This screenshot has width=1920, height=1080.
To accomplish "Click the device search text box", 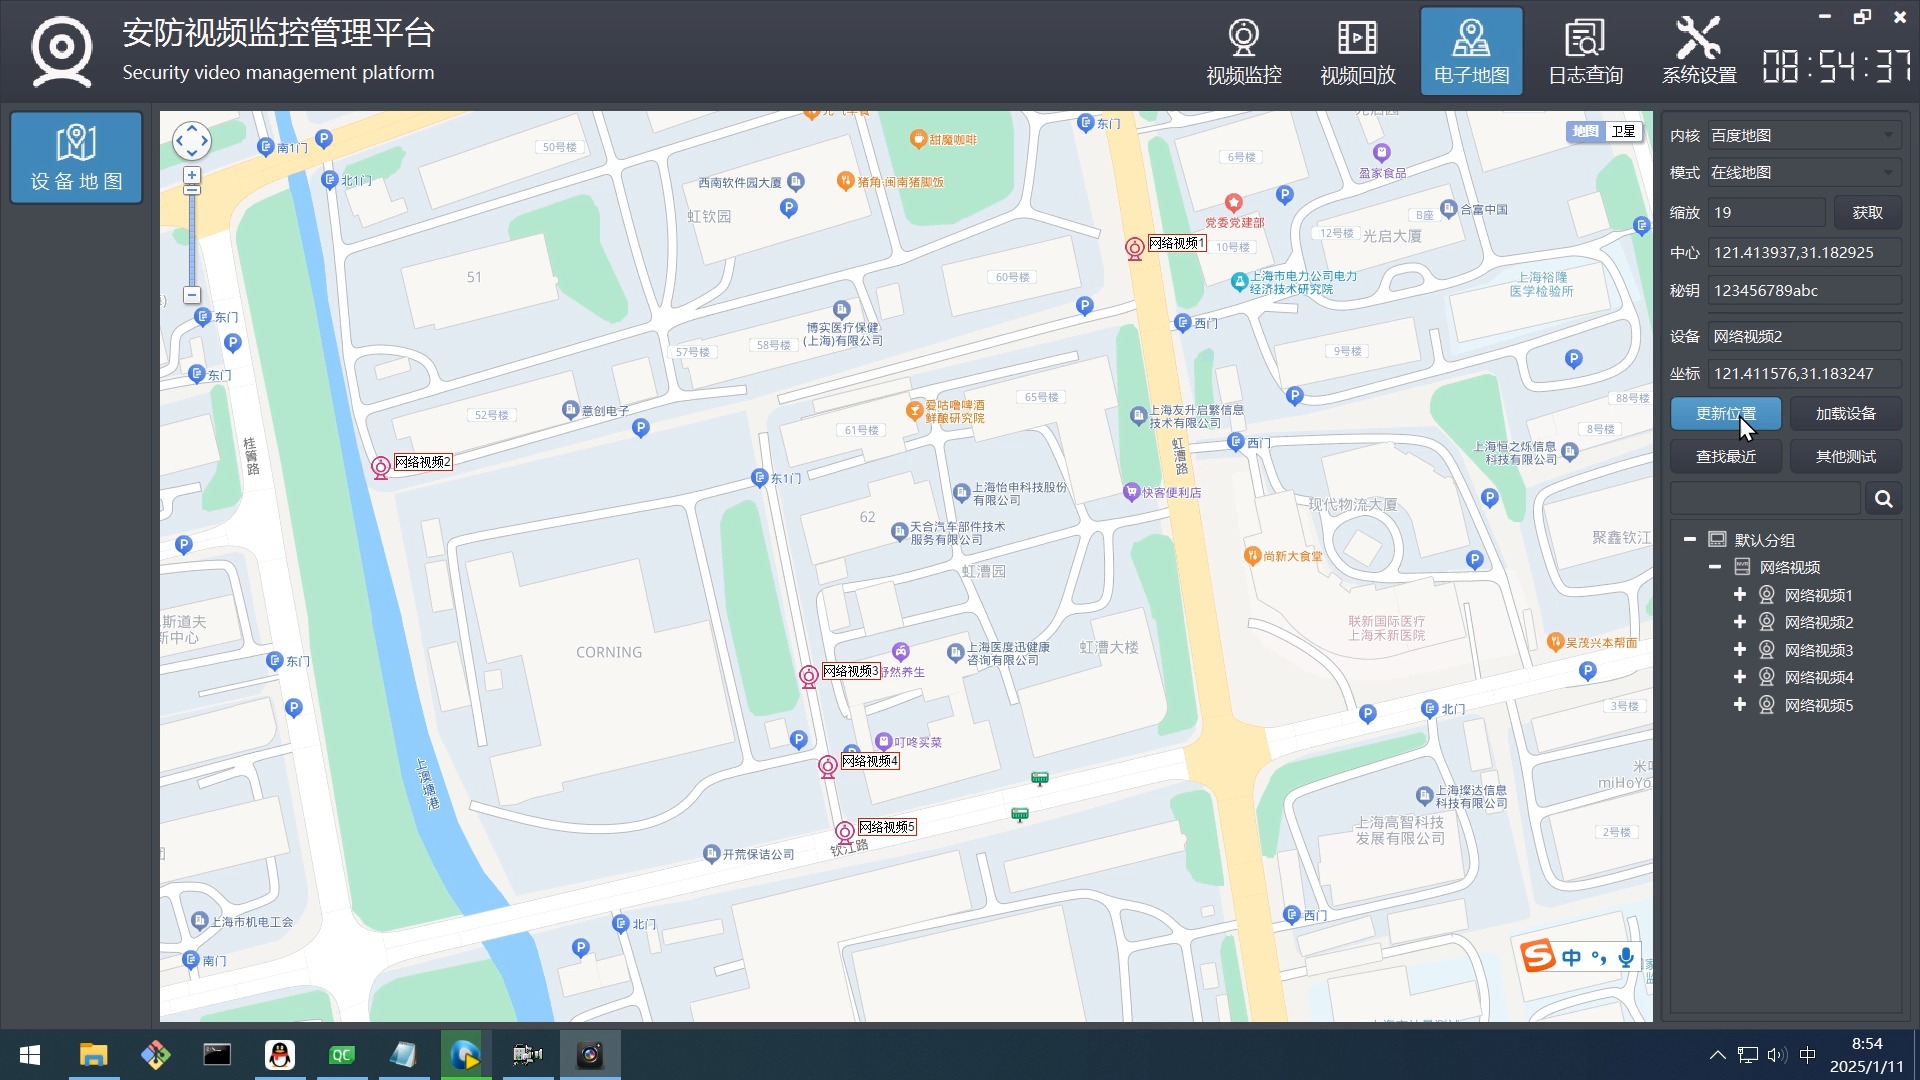I will [x=1765, y=498].
